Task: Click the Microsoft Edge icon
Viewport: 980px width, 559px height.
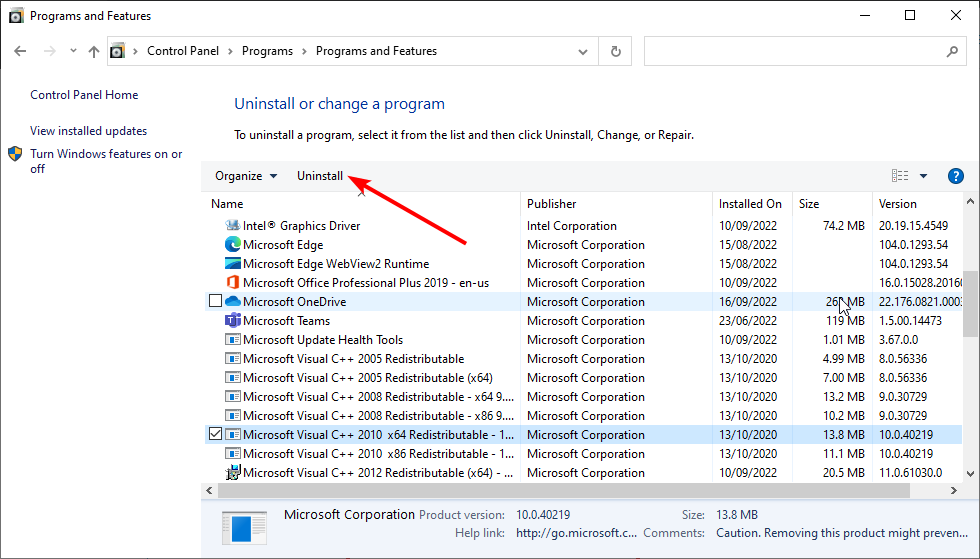Action: pos(232,244)
